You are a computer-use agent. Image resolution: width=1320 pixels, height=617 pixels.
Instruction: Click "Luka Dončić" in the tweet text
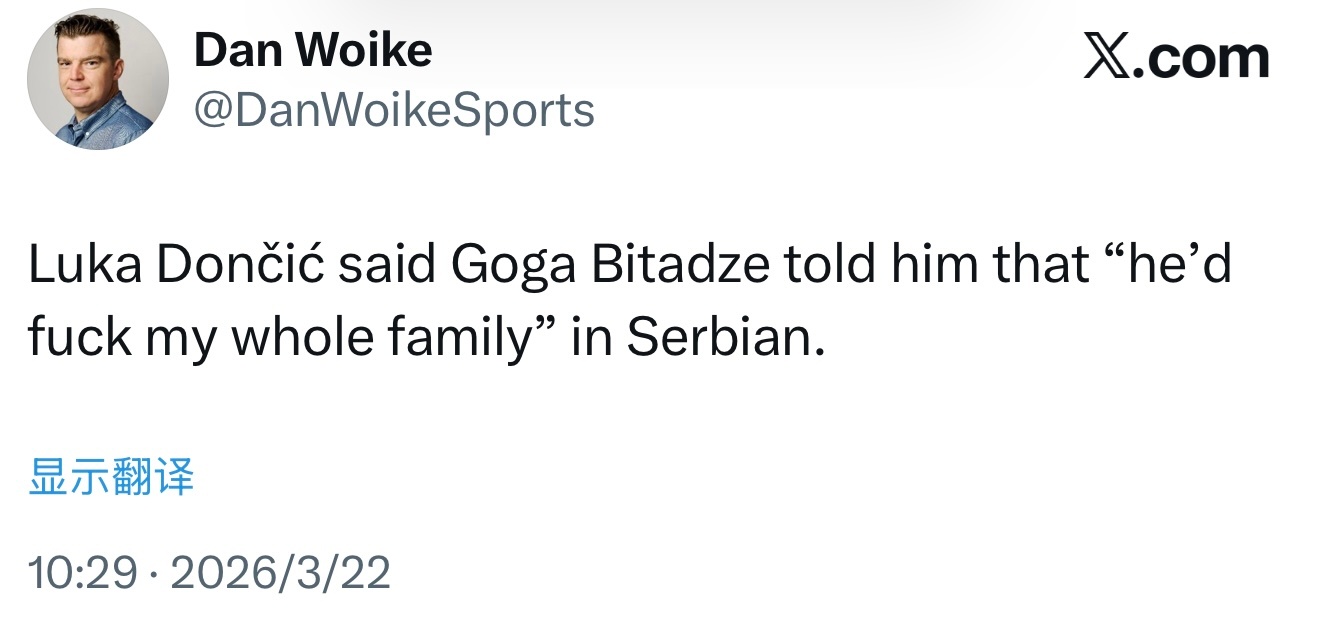(175, 263)
